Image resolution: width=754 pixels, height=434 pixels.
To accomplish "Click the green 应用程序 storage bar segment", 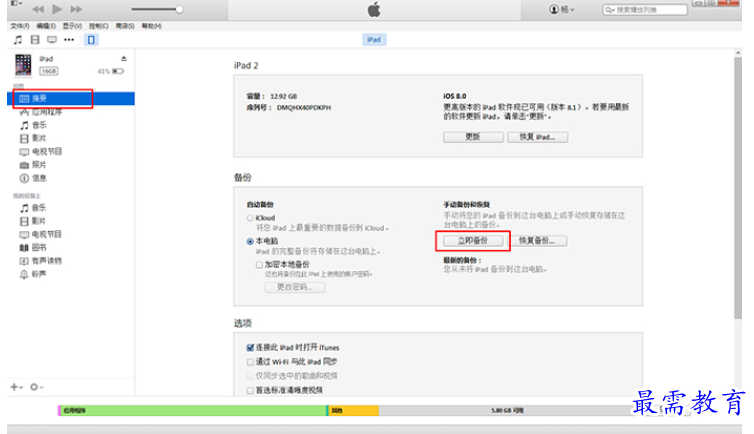I will pyautogui.click(x=193, y=410).
